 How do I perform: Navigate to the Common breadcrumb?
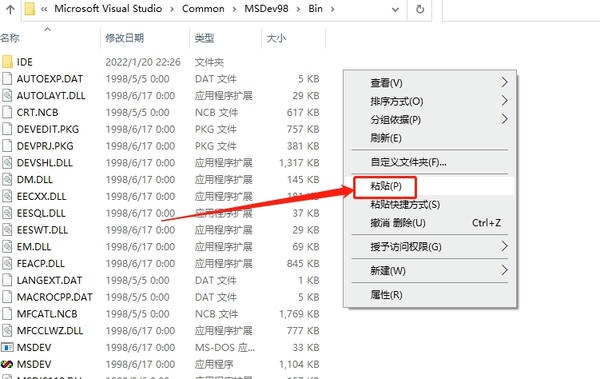(203, 8)
